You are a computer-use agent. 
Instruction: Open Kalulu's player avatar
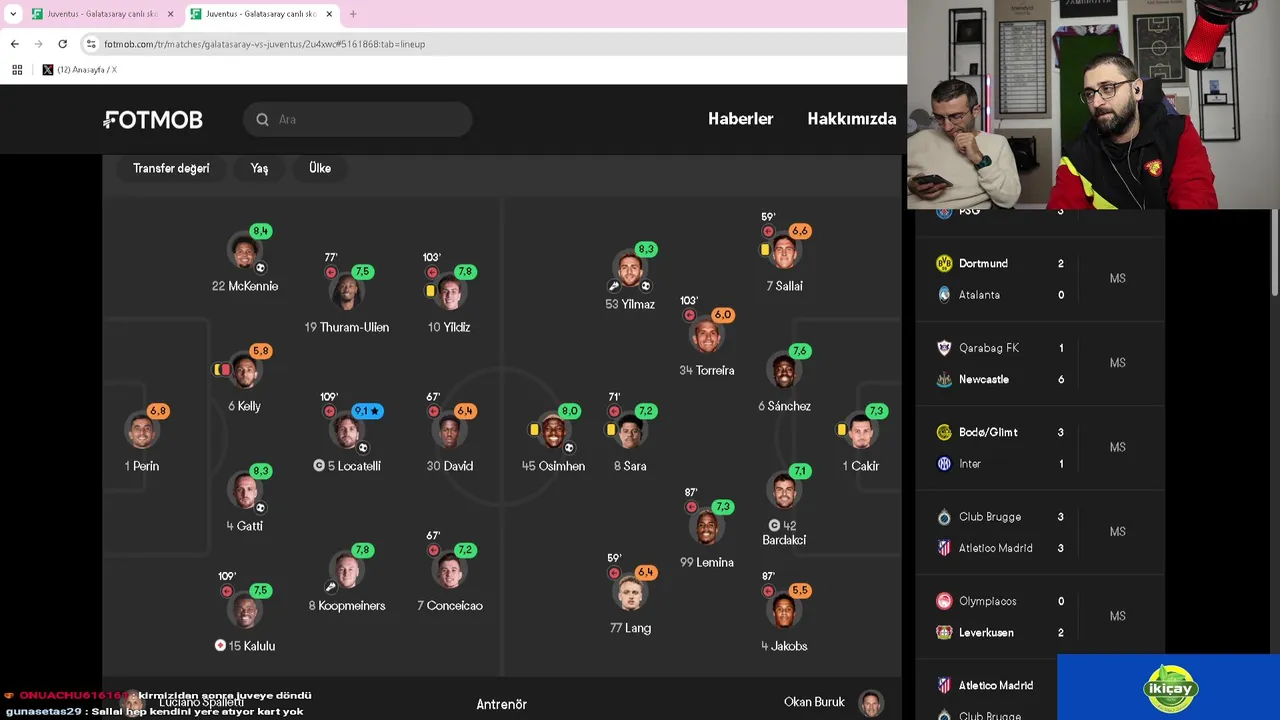pos(245,611)
